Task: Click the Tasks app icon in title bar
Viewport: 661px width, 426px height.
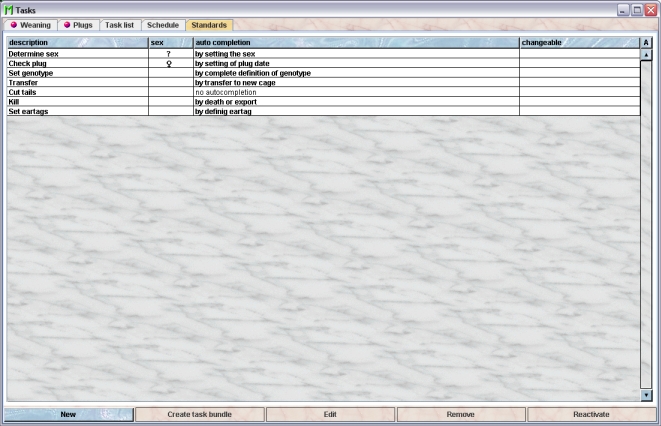Action: pos(8,8)
